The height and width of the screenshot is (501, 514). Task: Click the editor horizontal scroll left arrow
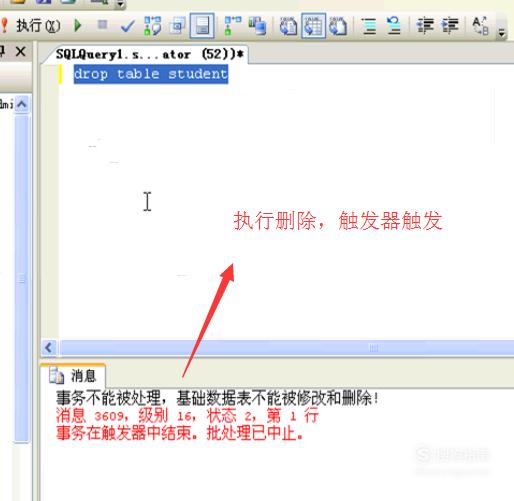49,348
